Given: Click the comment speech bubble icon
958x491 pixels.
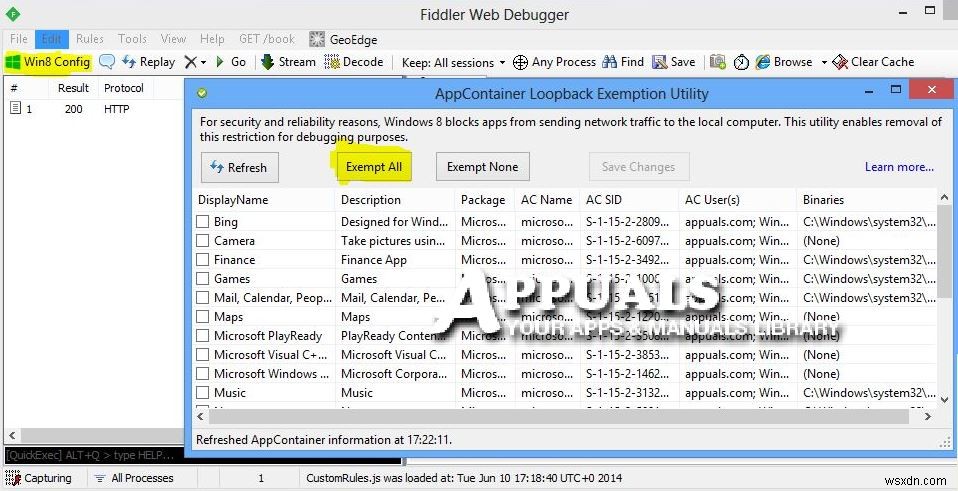Looking at the screenshot, I should tap(107, 62).
